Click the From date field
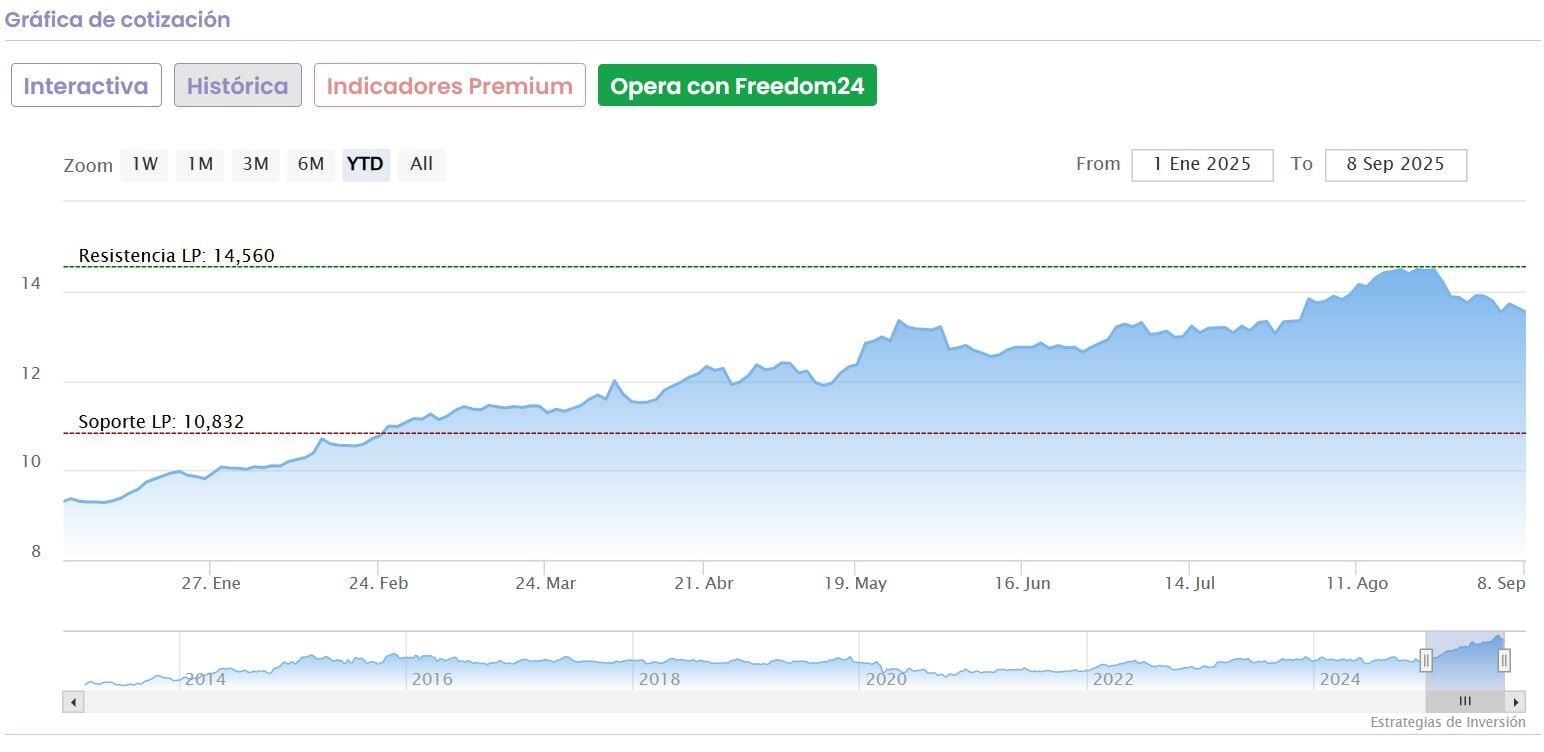 [1202, 165]
